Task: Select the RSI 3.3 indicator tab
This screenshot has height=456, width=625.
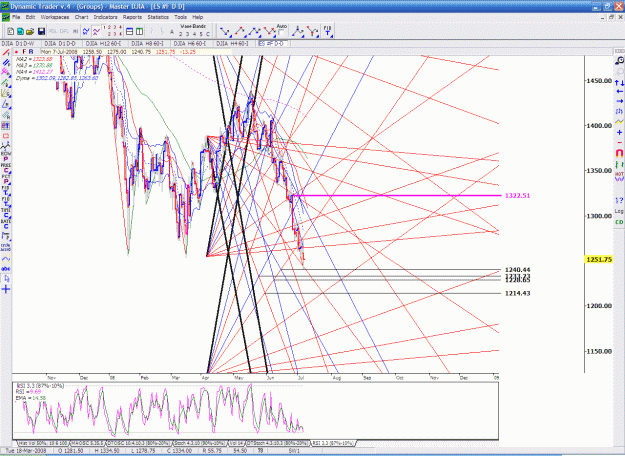Action: [333, 443]
